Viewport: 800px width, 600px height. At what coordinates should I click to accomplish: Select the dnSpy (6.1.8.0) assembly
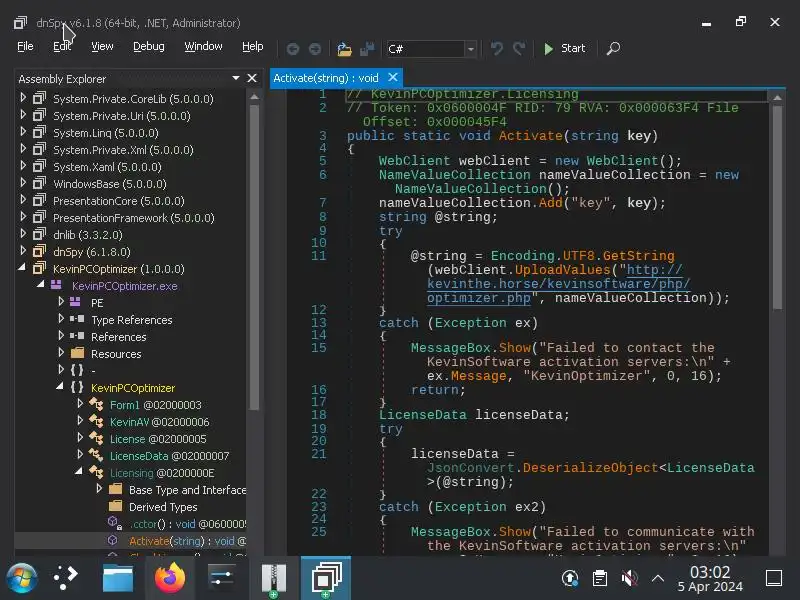[92, 252]
